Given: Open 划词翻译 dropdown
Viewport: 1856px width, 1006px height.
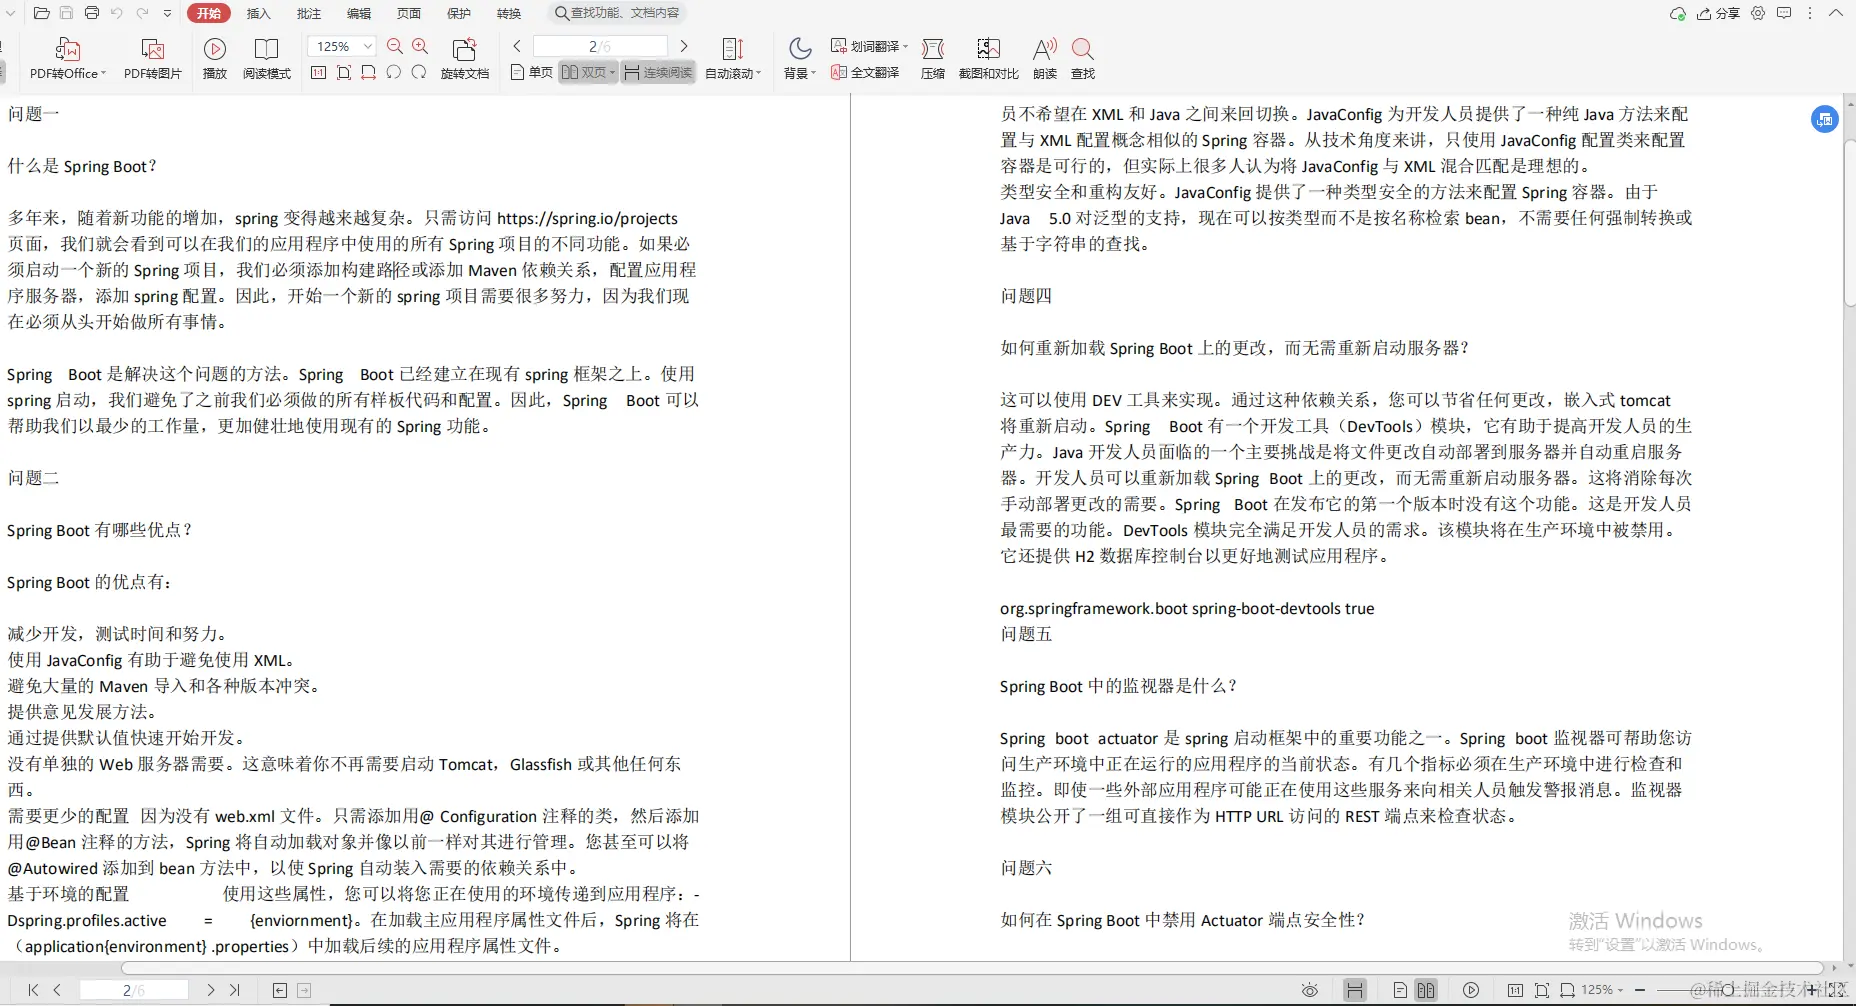Looking at the screenshot, I should 869,46.
